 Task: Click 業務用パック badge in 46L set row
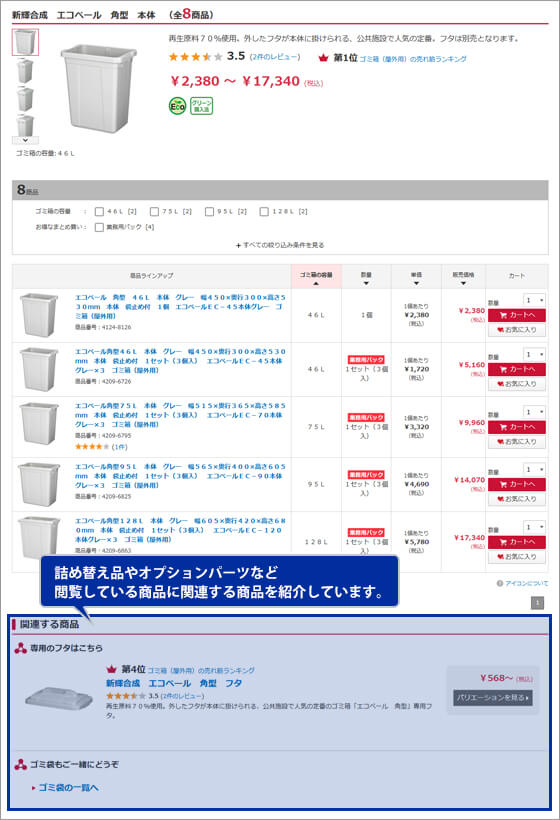coord(366,360)
